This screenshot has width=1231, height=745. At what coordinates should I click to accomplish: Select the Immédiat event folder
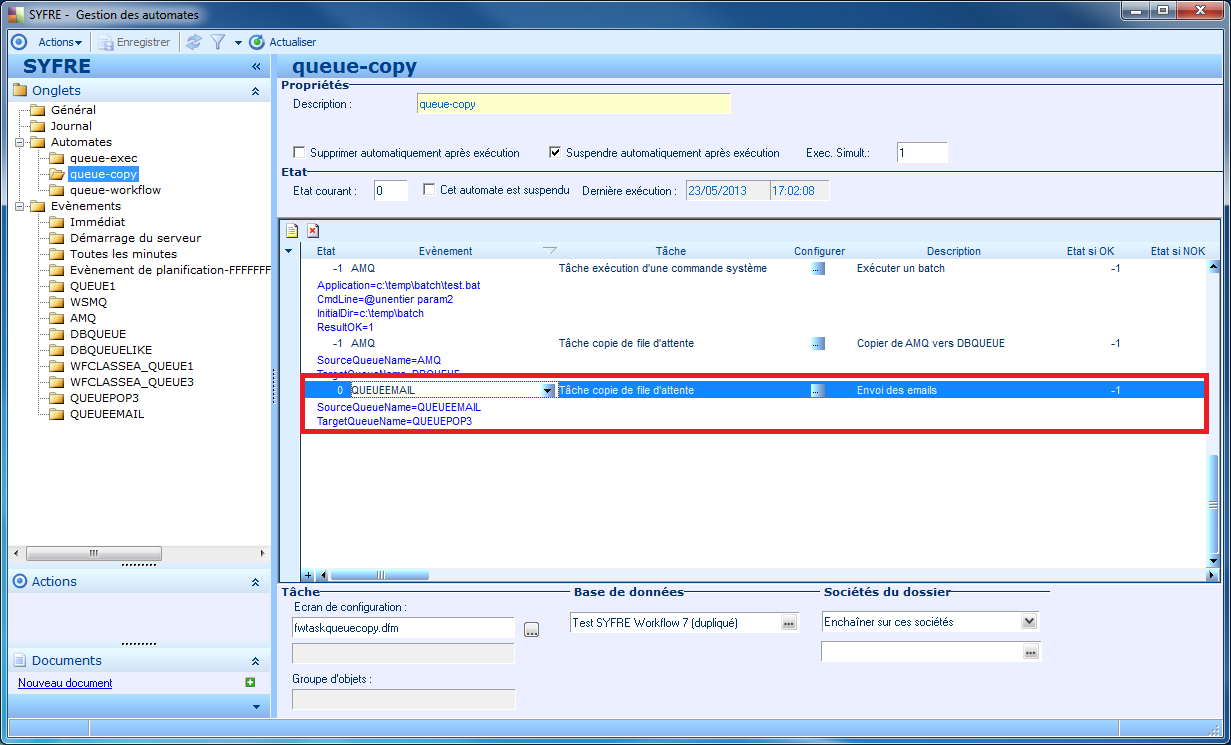(97, 222)
